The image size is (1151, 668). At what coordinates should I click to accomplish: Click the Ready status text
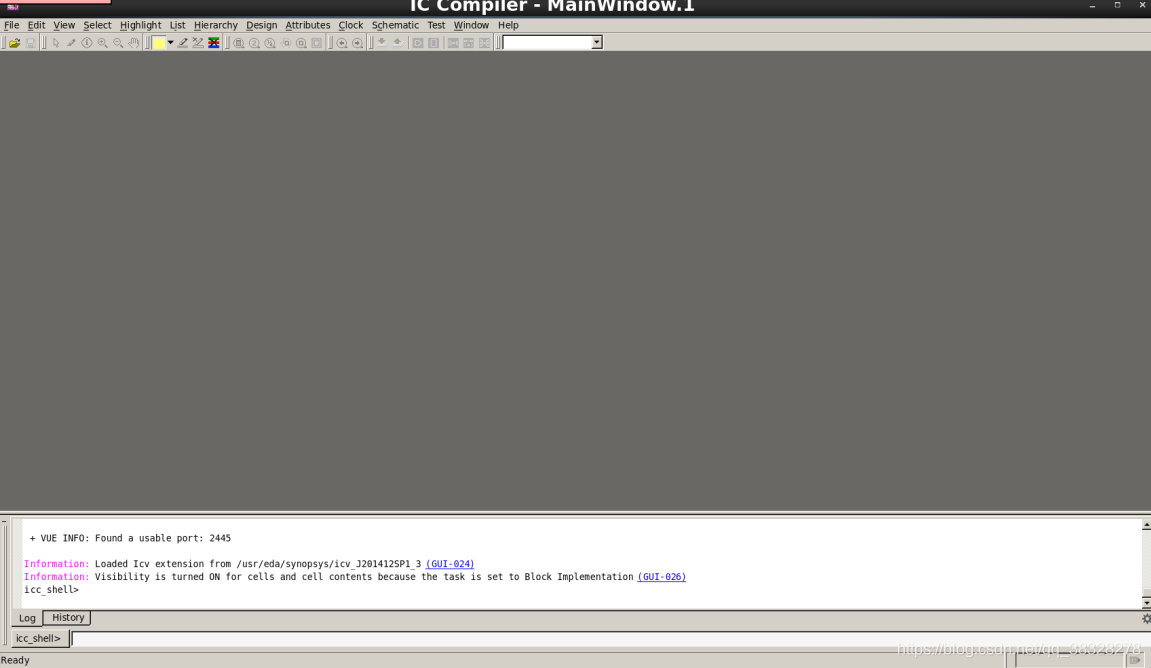click(x=15, y=660)
